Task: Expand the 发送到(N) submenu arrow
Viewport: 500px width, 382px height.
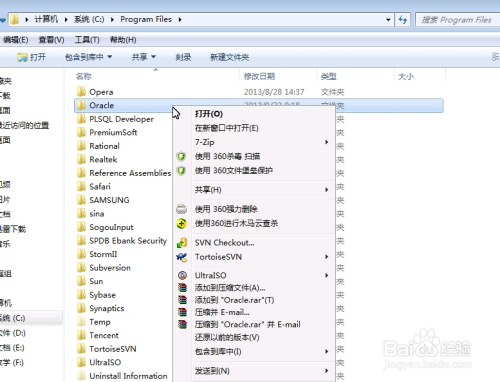Action: click(x=327, y=371)
